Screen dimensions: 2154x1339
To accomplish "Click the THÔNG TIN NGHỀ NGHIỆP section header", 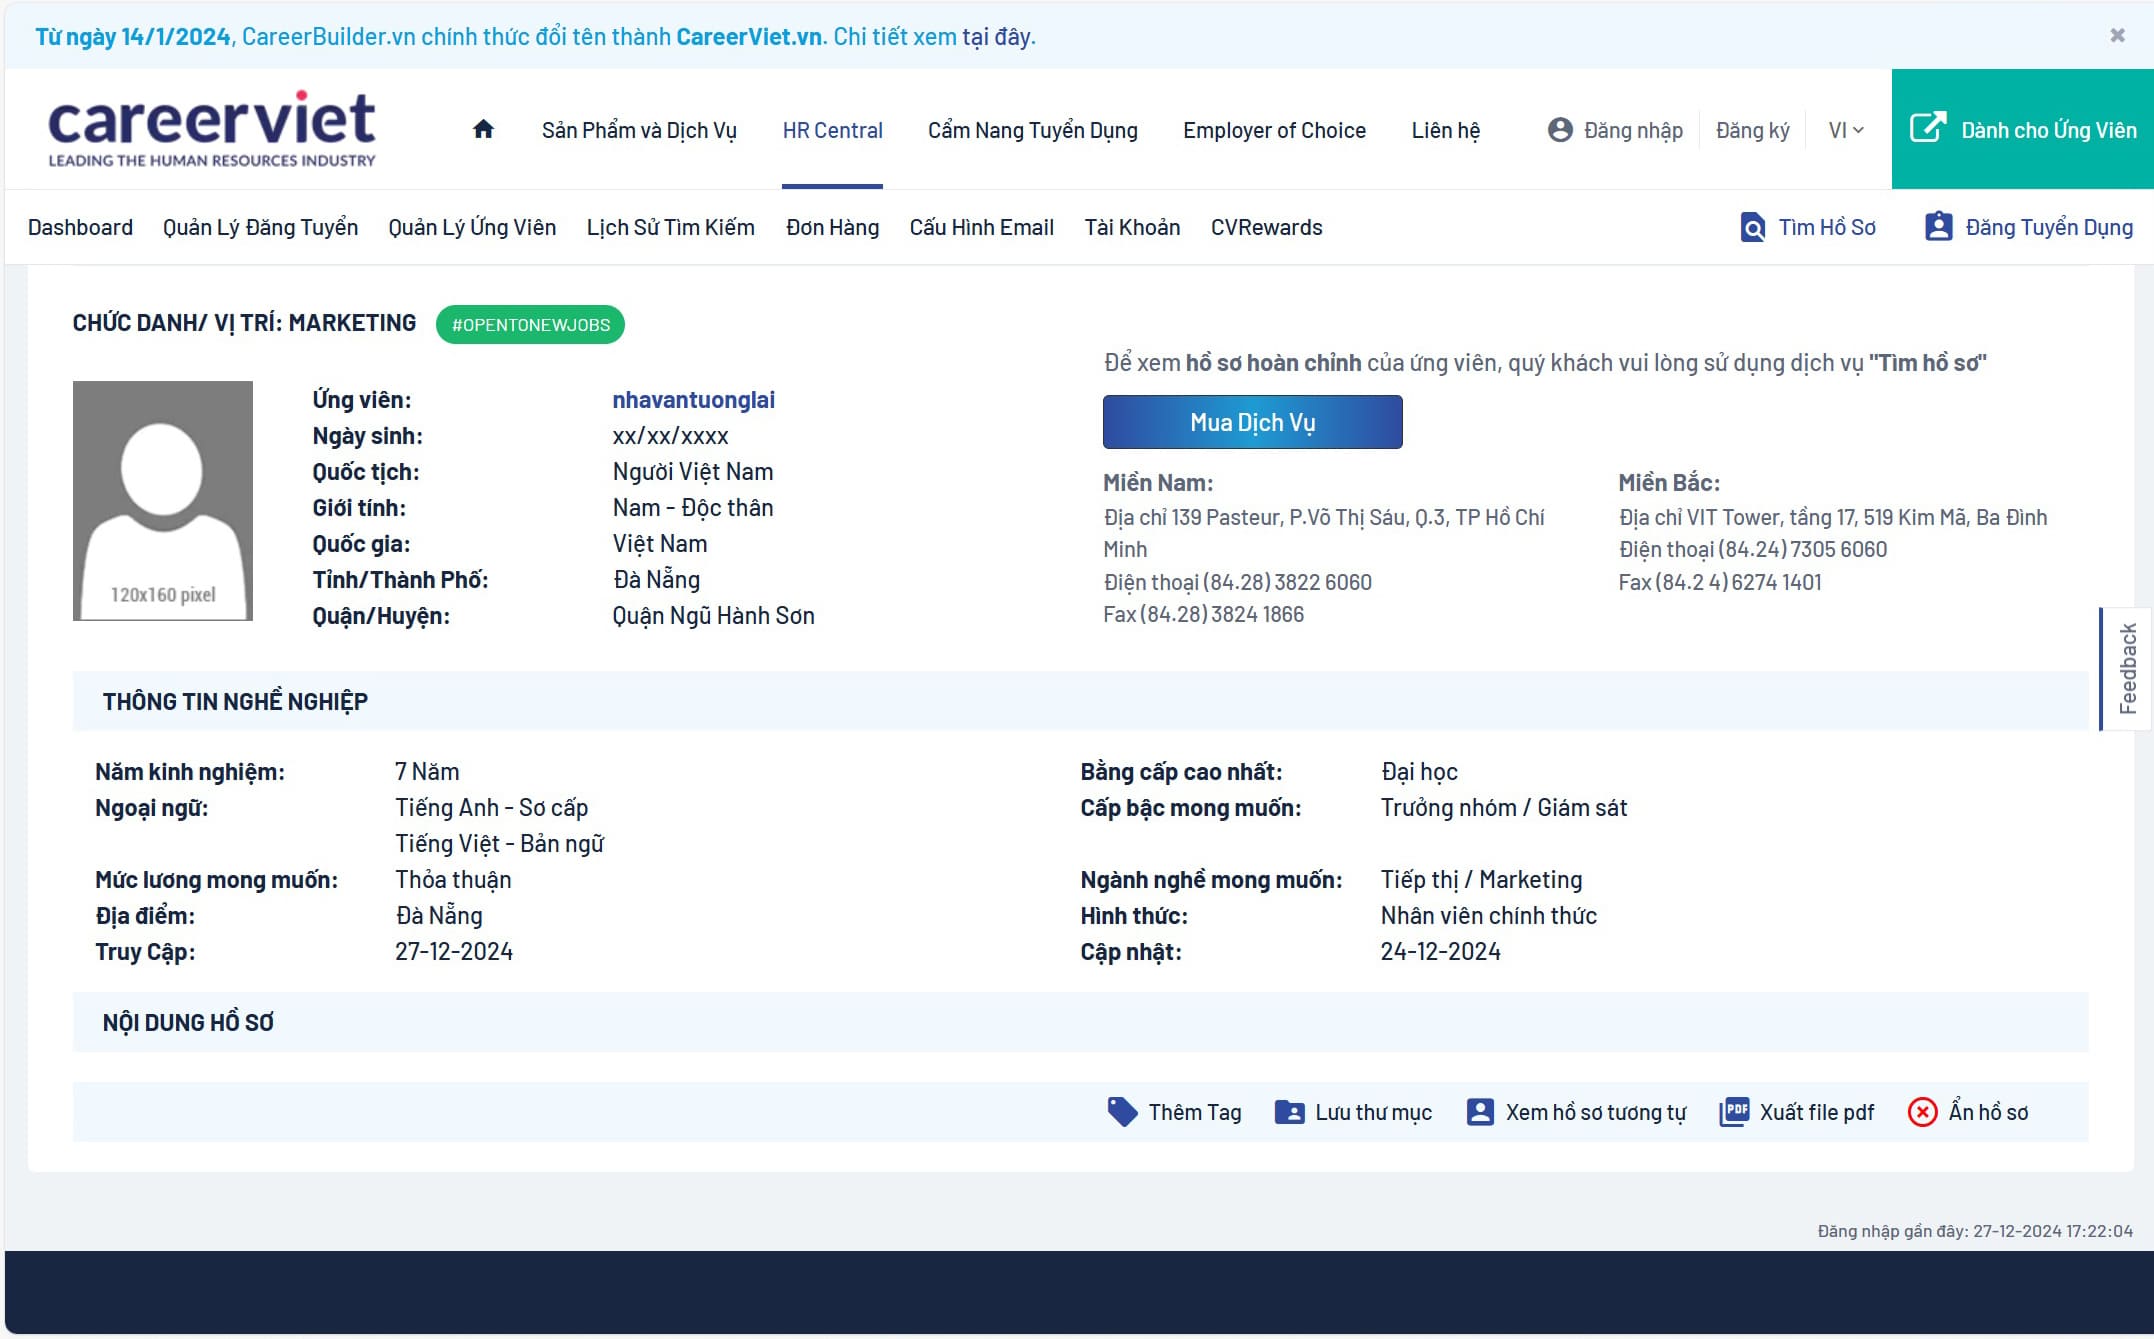I will pyautogui.click(x=1080, y=701).
